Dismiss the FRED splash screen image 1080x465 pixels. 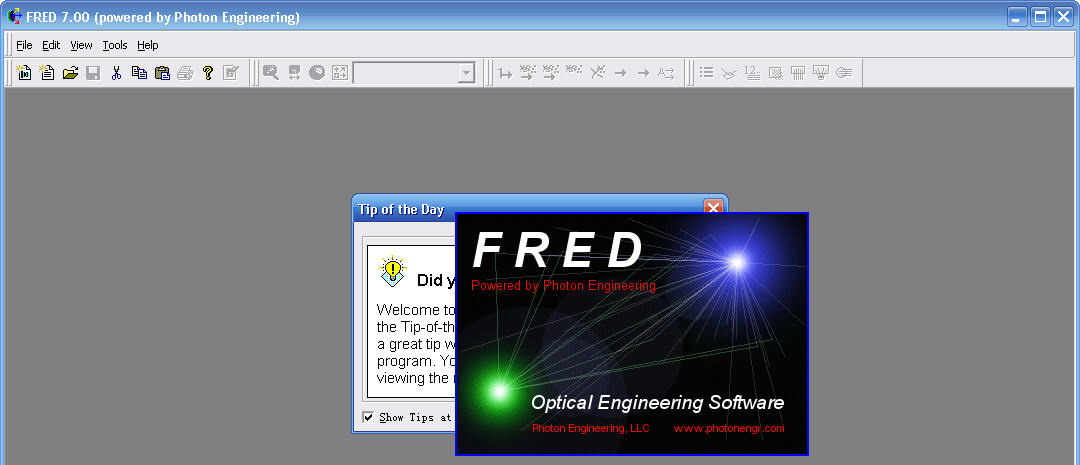click(632, 334)
